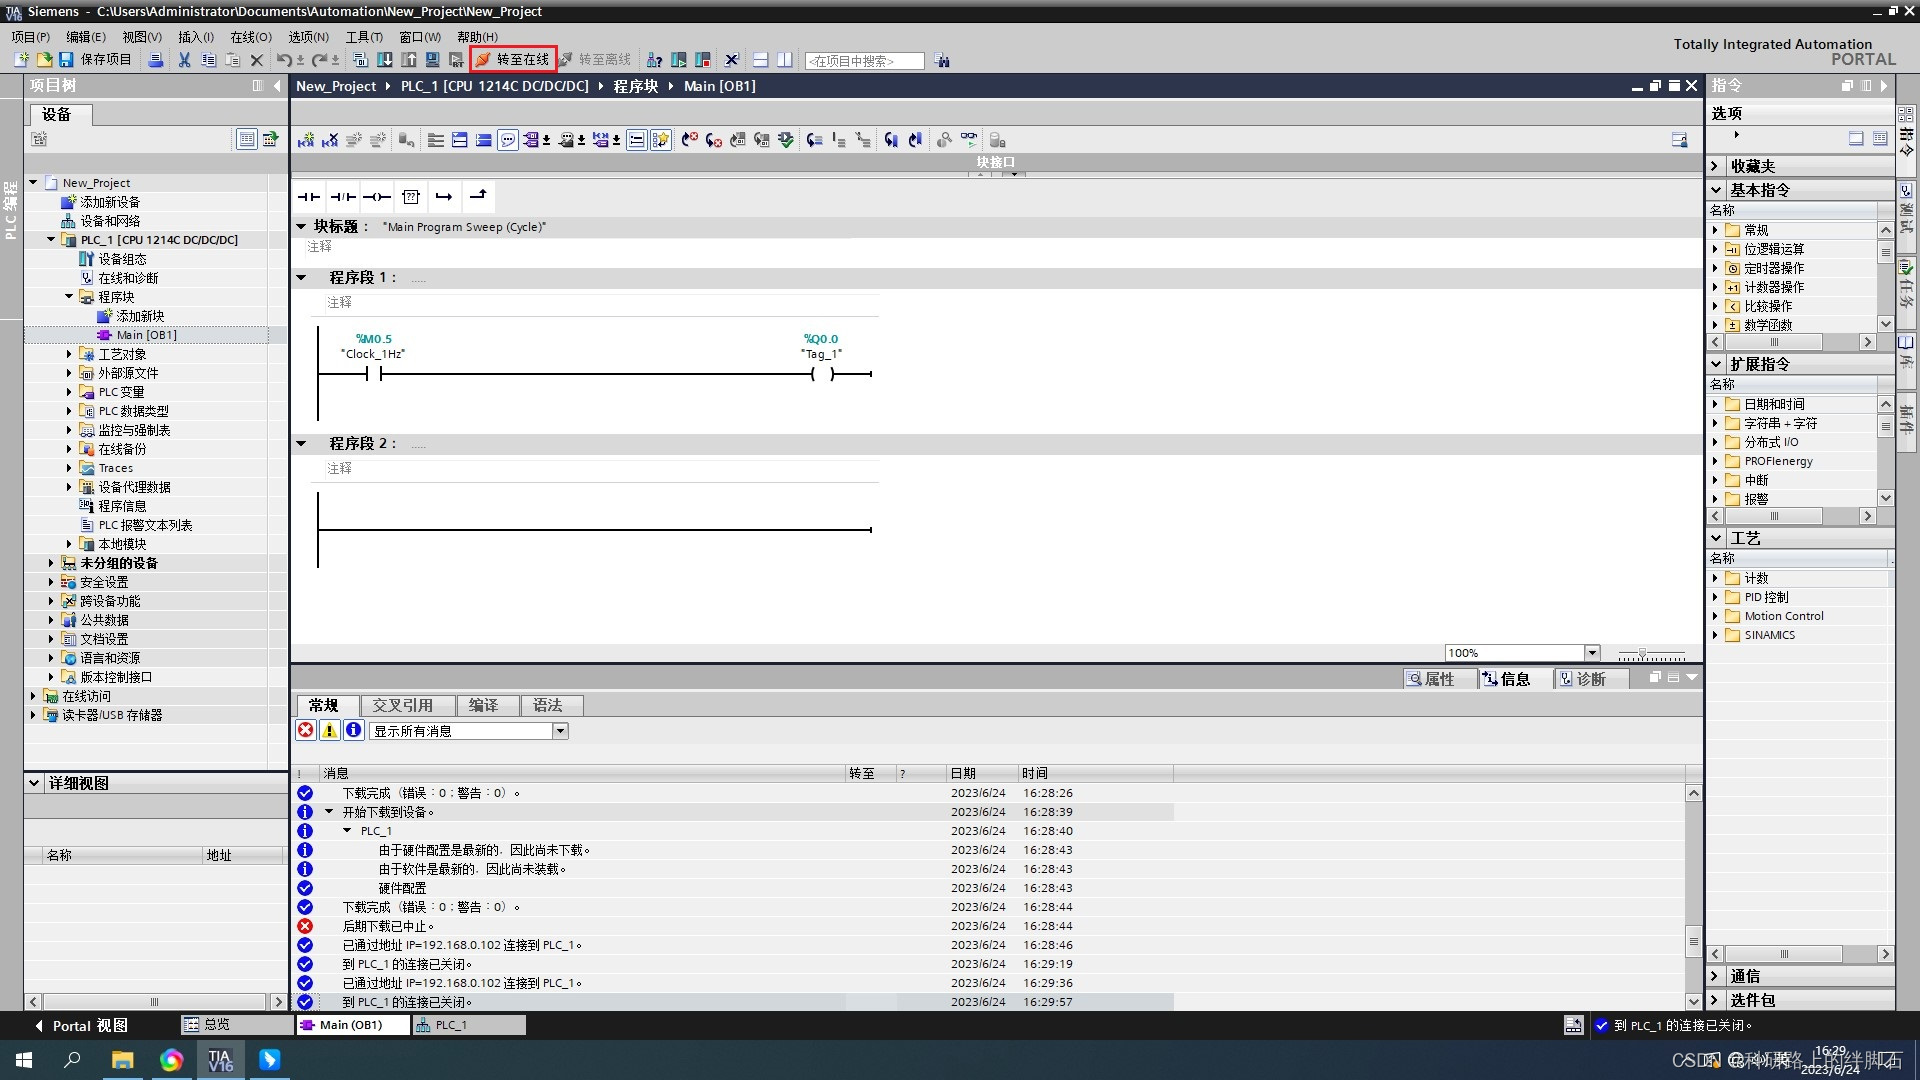
Task: Collapse 程序段 1 network
Action: coord(301,277)
